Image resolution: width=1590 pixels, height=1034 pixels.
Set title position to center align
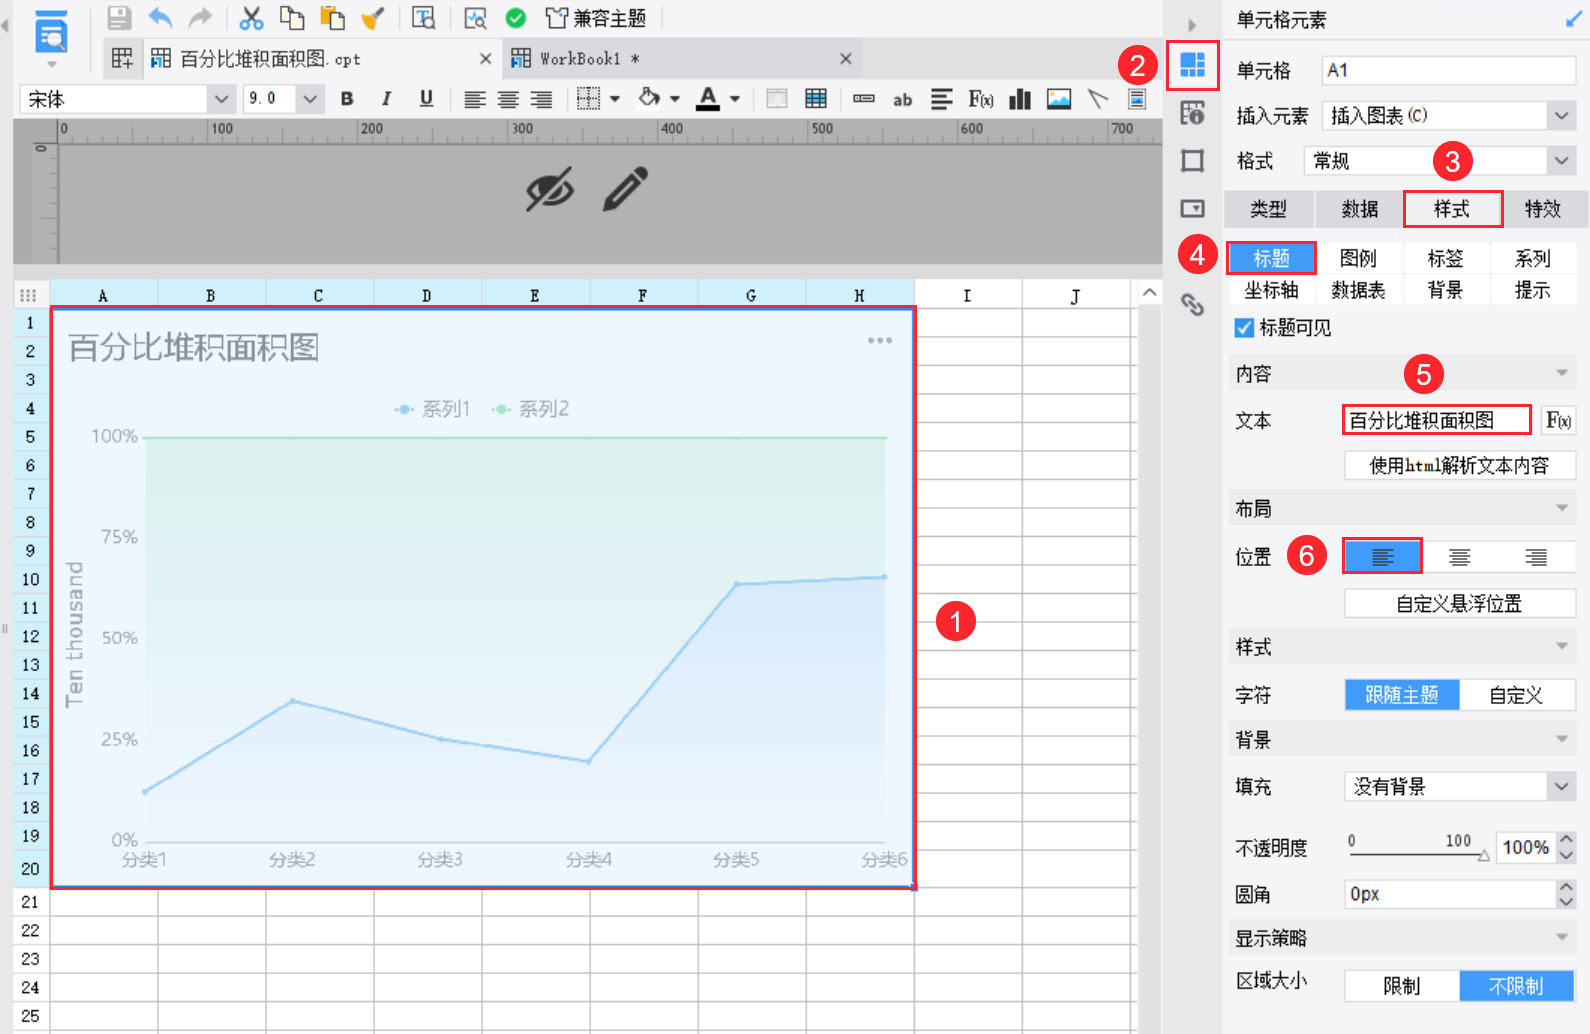(1460, 557)
